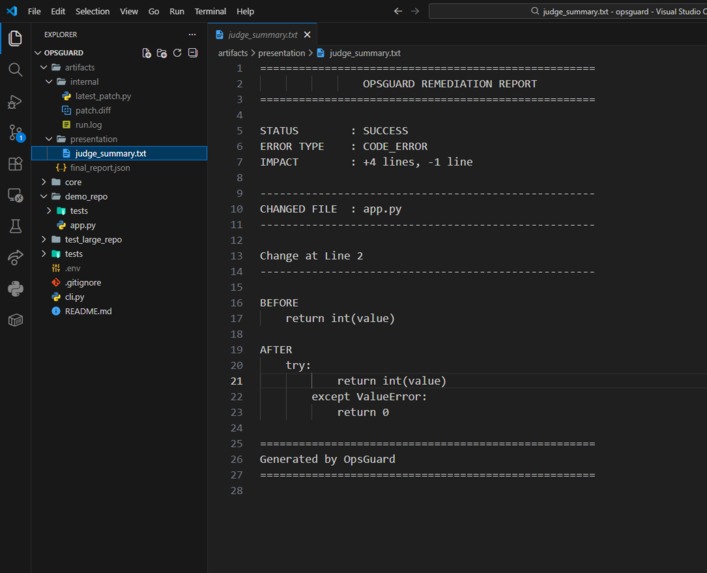Collapse the demo_repo folder

(44, 197)
